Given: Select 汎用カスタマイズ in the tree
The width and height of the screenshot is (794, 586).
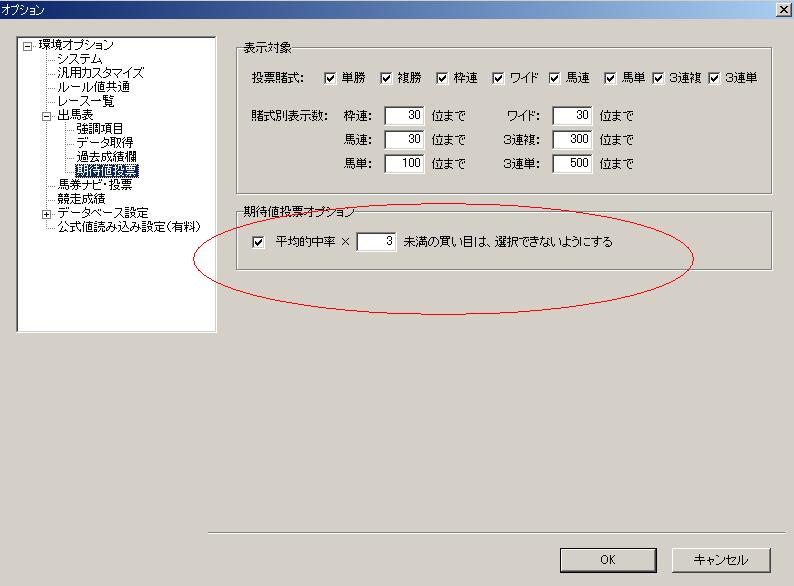Looking at the screenshot, I should click(x=101, y=73).
